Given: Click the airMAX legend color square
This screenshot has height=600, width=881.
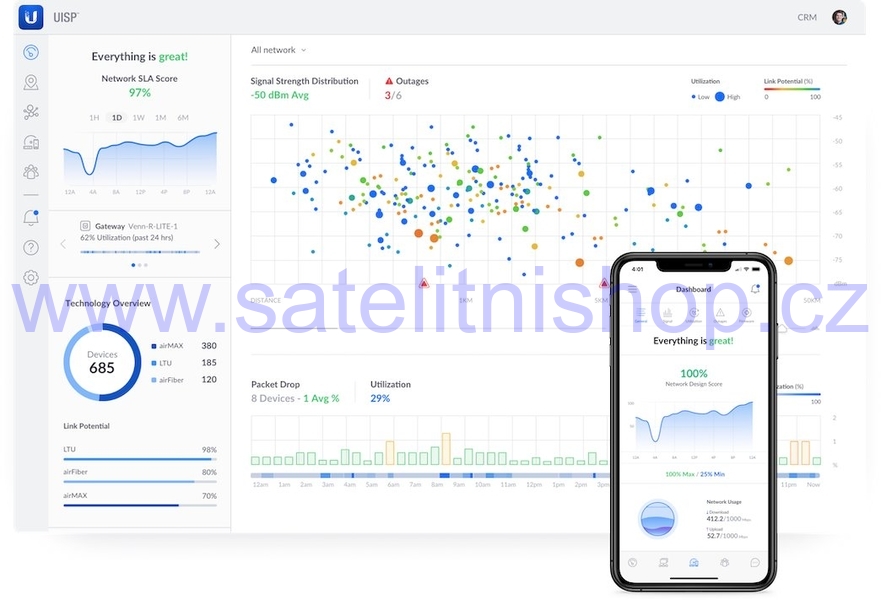Looking at the screenshot, I should click(154, 346).
